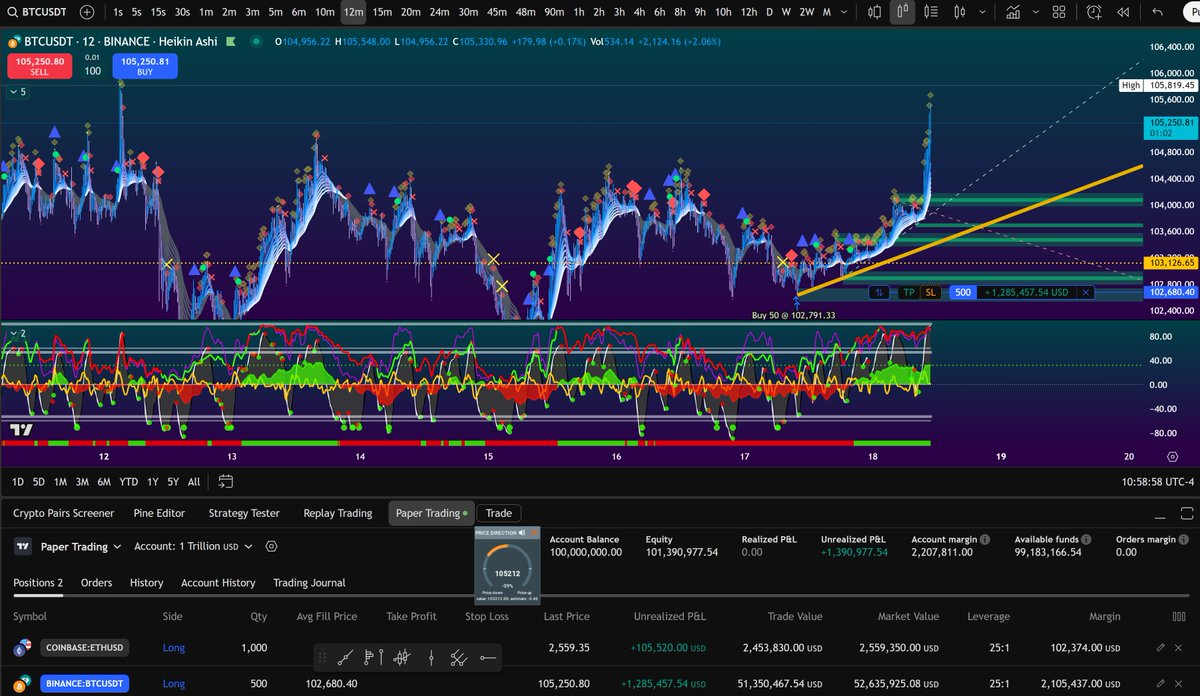Open the Pine Editor tab
1200x696 pixels.
(x=158, y=513)
